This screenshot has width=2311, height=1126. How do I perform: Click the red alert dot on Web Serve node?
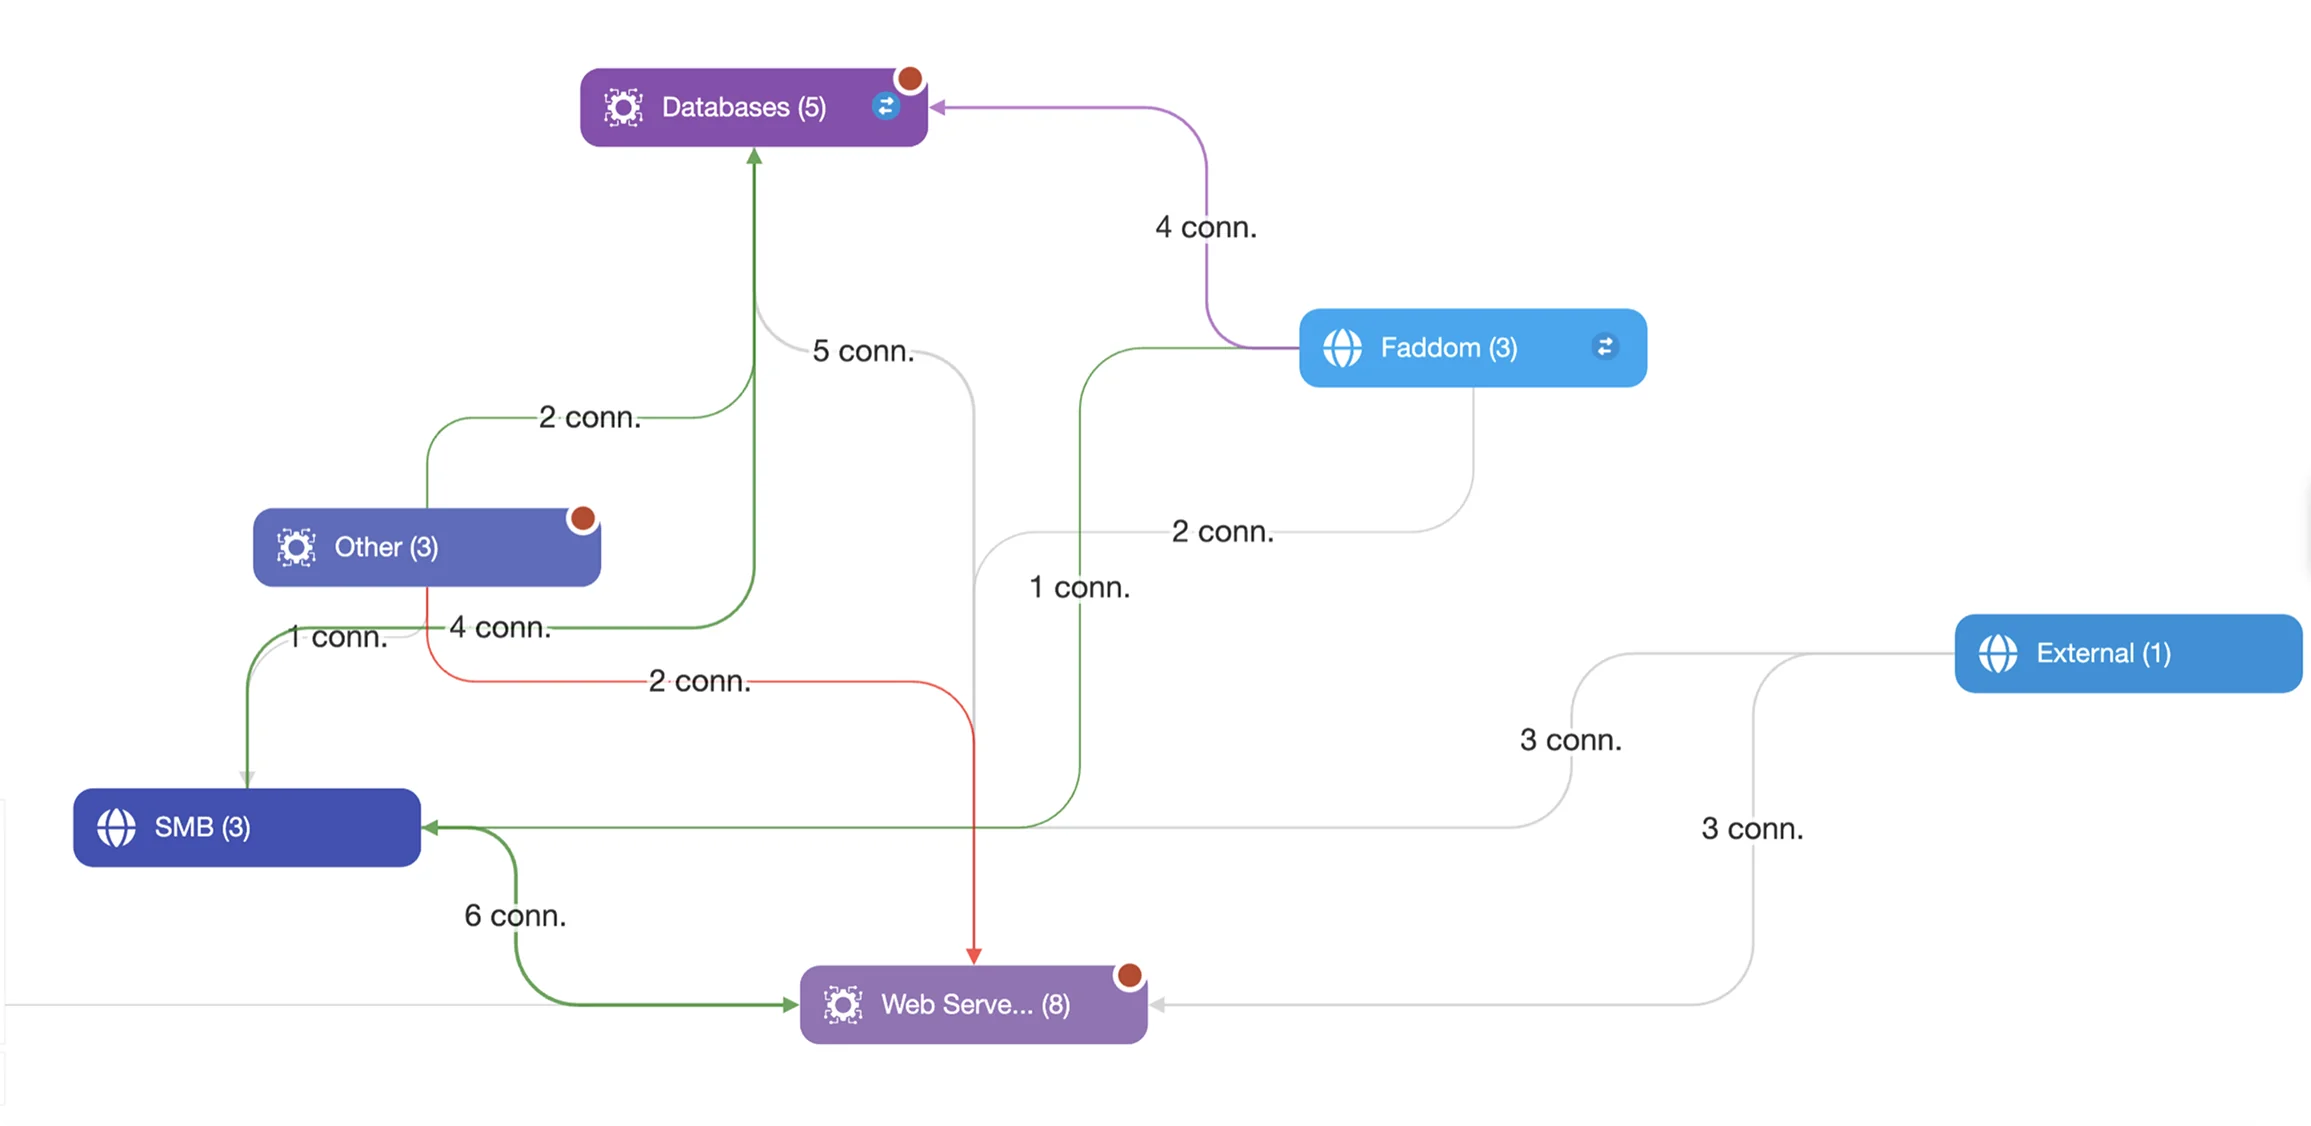point(1129,975)
